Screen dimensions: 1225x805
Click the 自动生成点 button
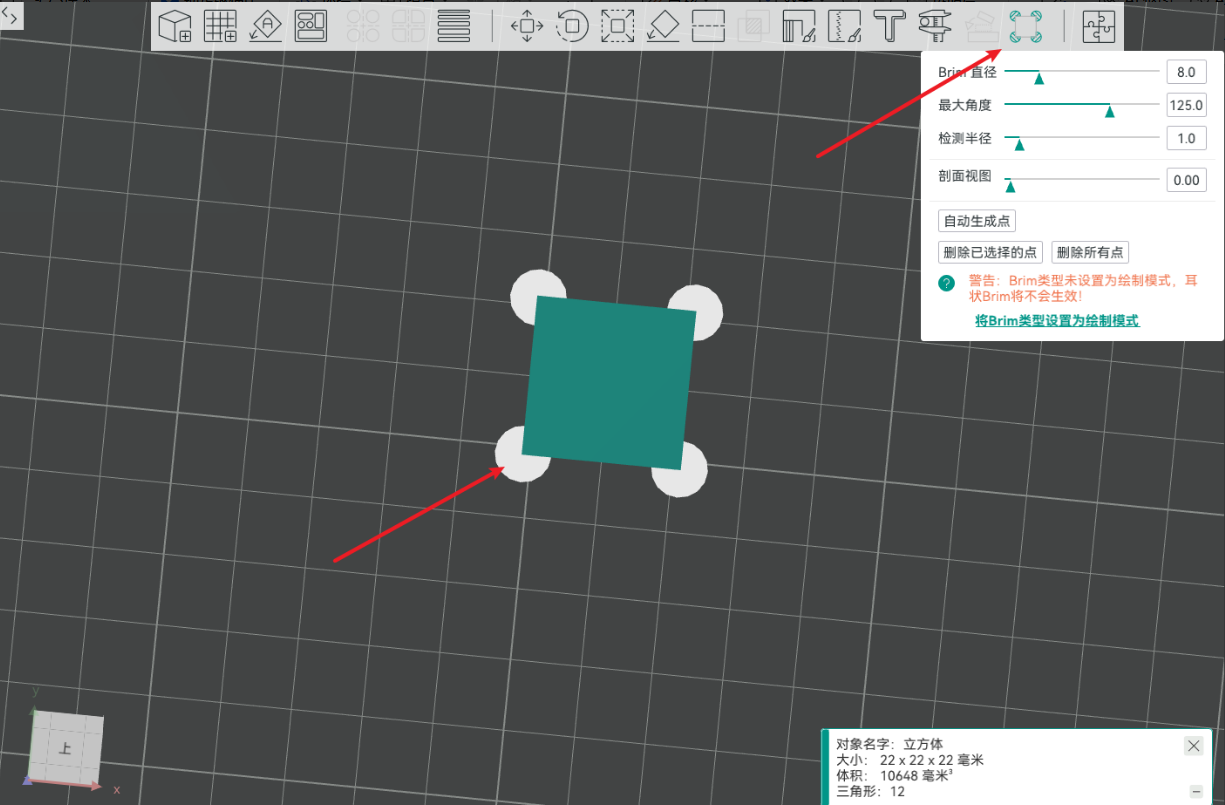tap(976, 221)
